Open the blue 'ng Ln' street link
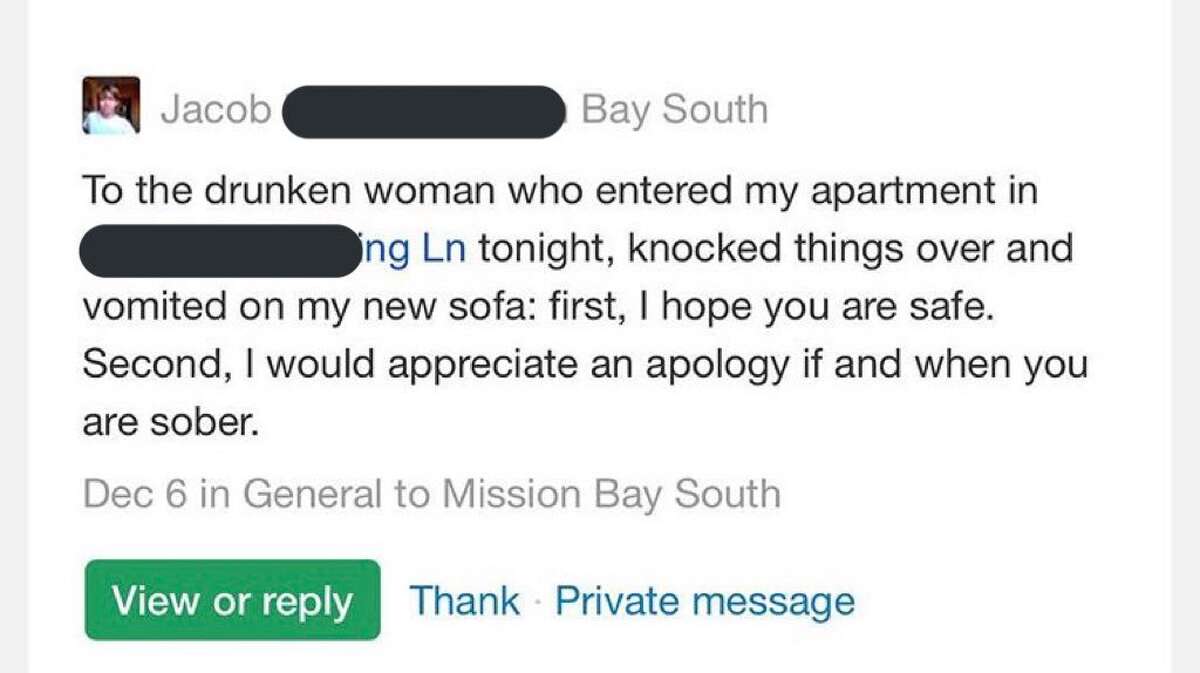 pyautogui.click(x=411, y=250)
